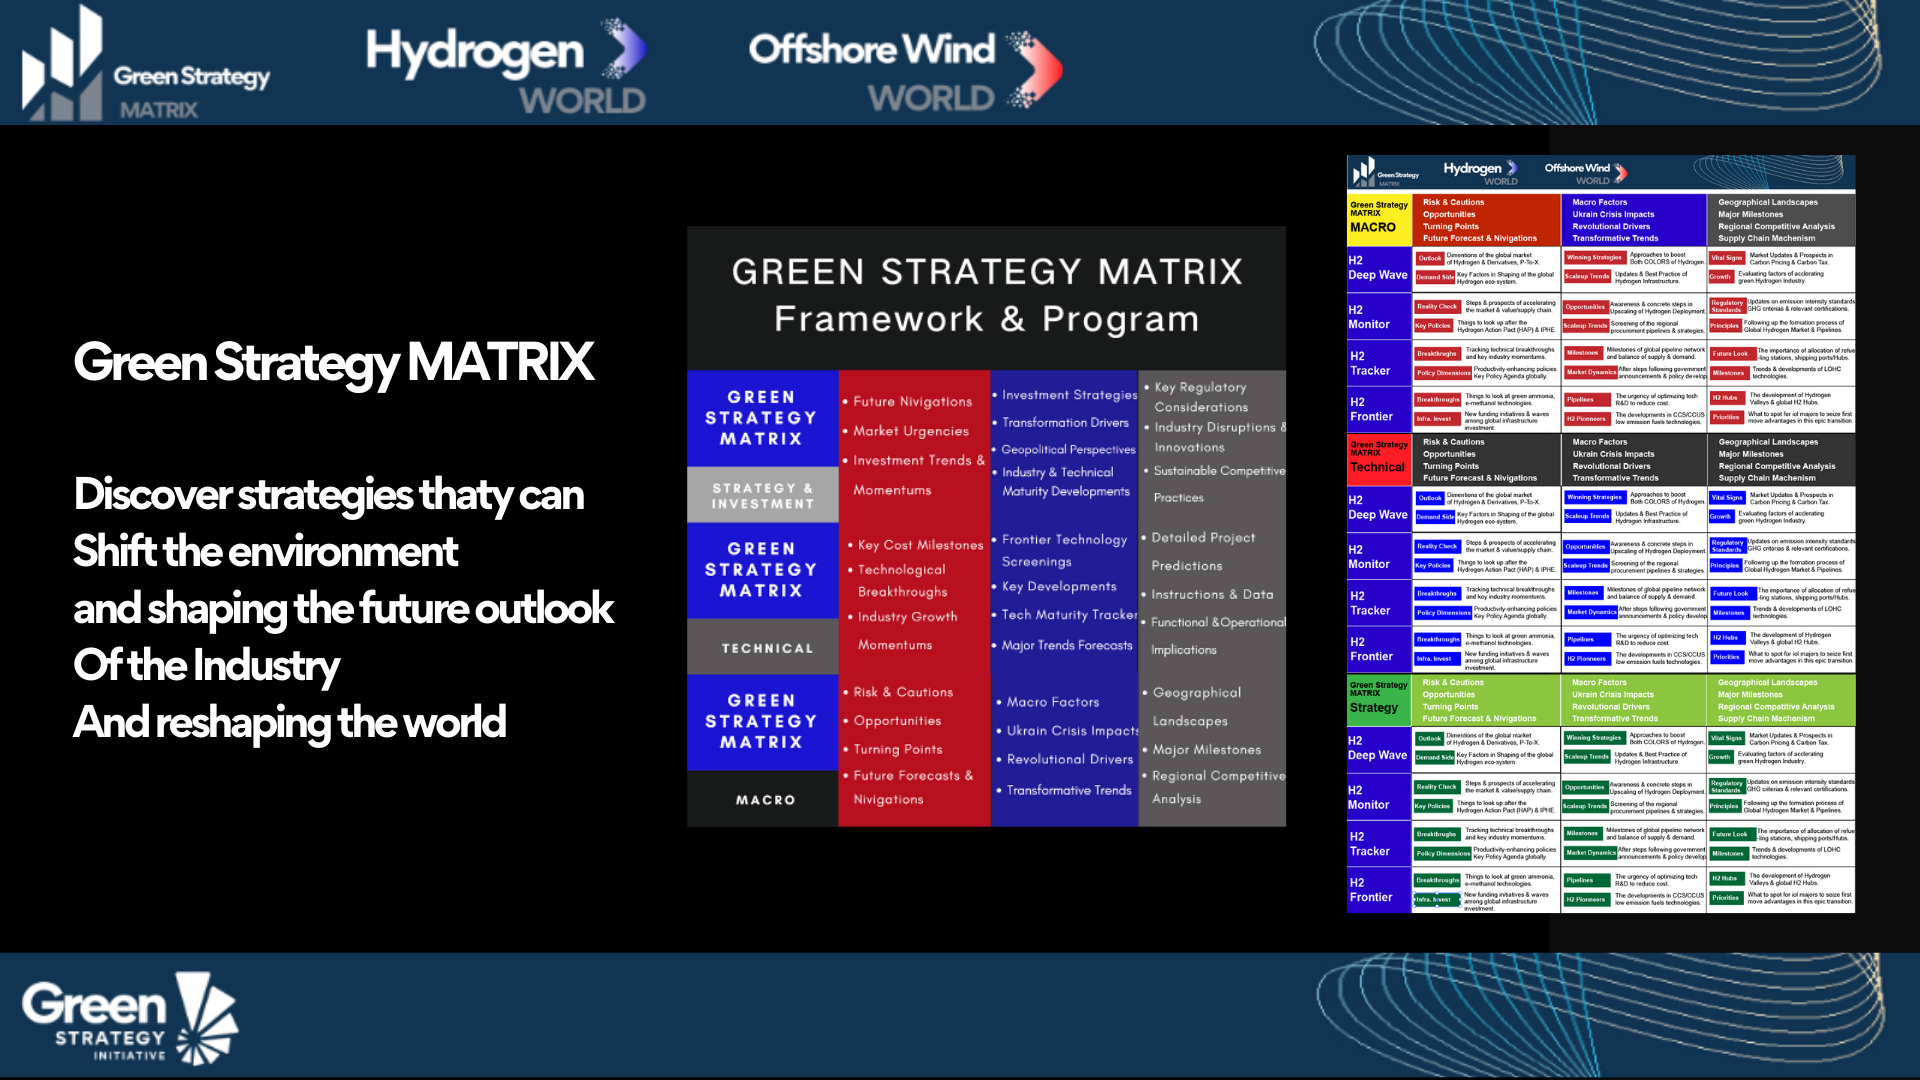Select the yellow MACRO header cell
This screenshot has height=1080, width=1920.
[x=1379, y=218]
